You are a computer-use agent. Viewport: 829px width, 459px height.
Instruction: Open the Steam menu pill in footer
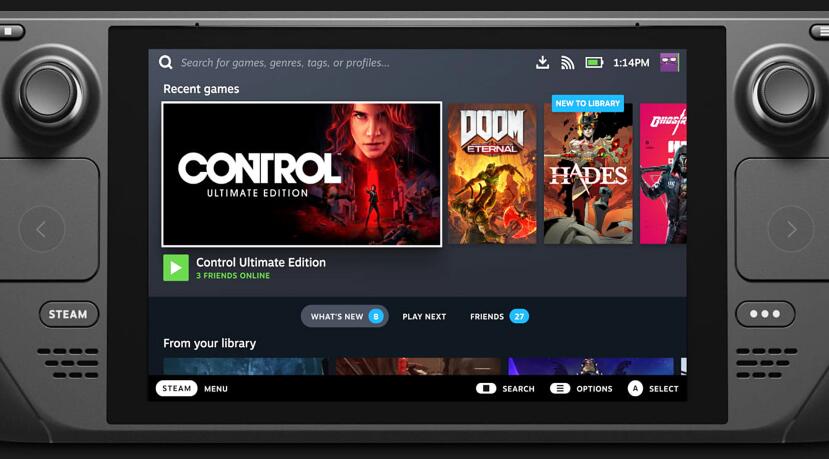(x=177, y=388)
